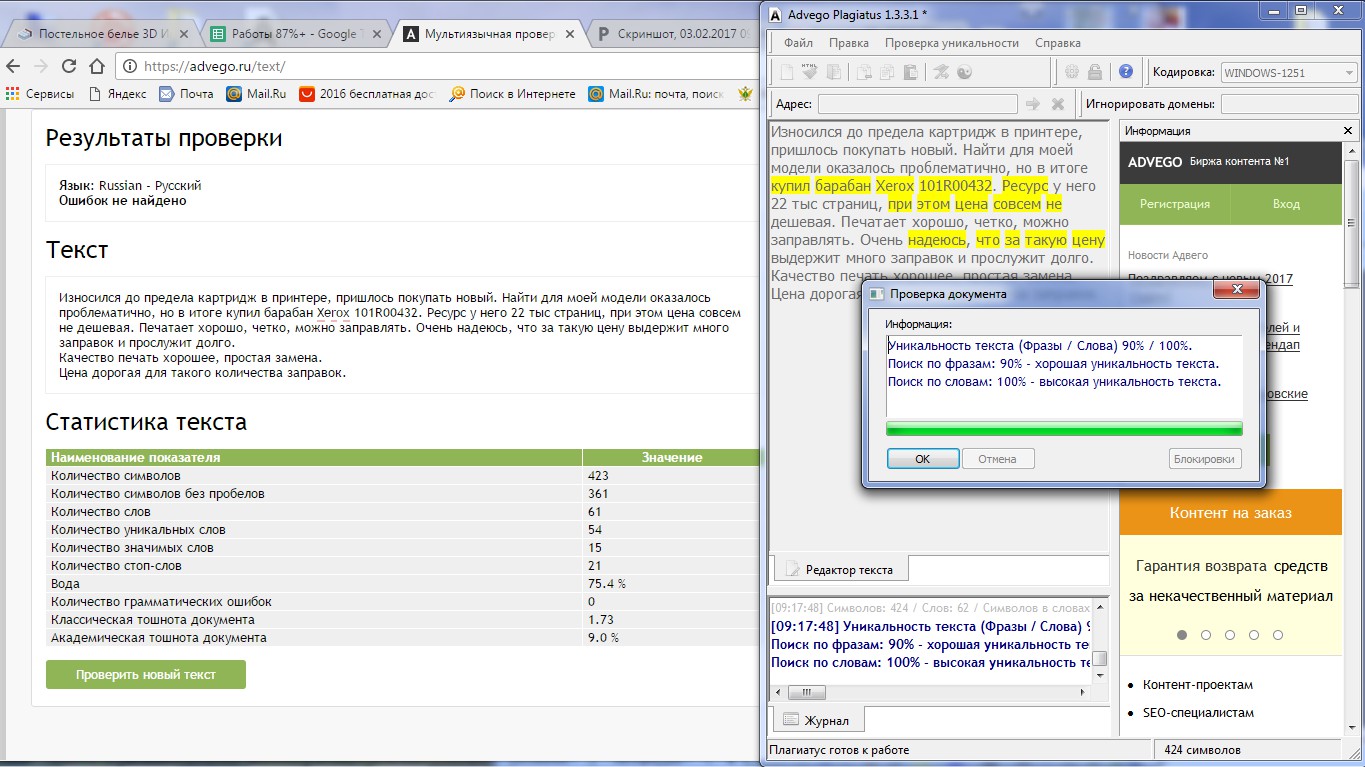Click the browser home icon
This screenshot has width=1365, height=767.
coord(96,66)
